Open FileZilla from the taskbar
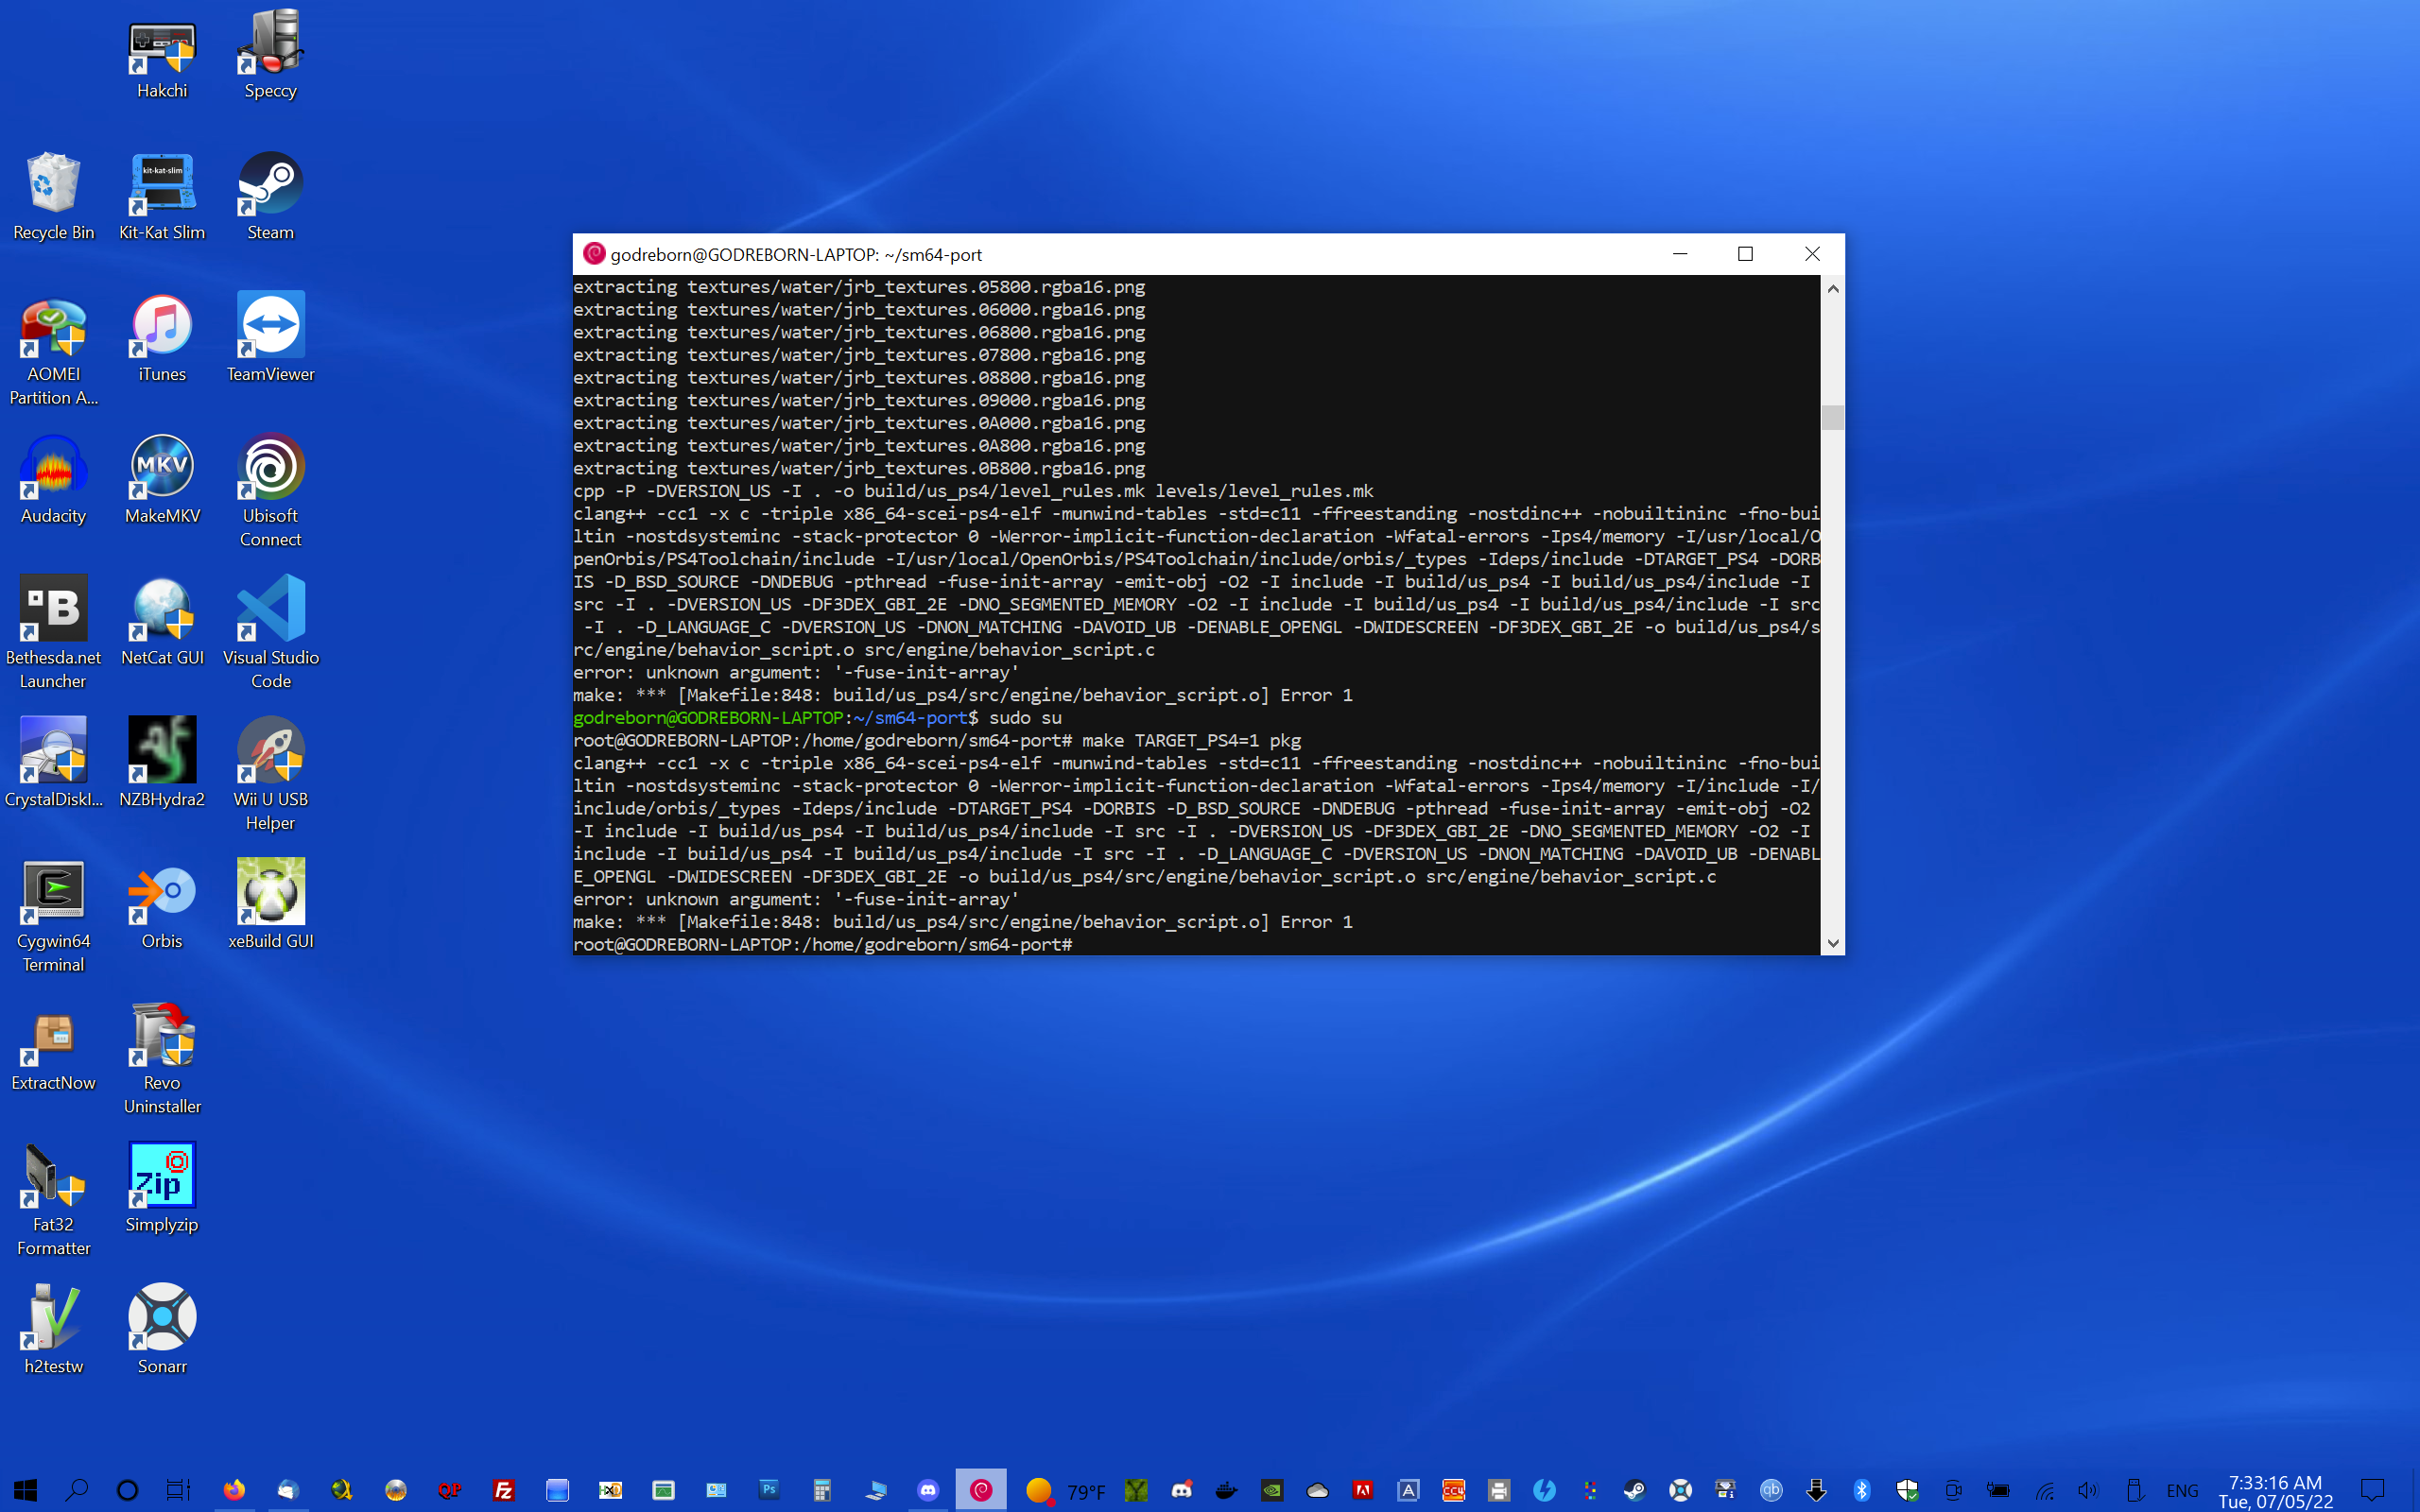 504,1490
